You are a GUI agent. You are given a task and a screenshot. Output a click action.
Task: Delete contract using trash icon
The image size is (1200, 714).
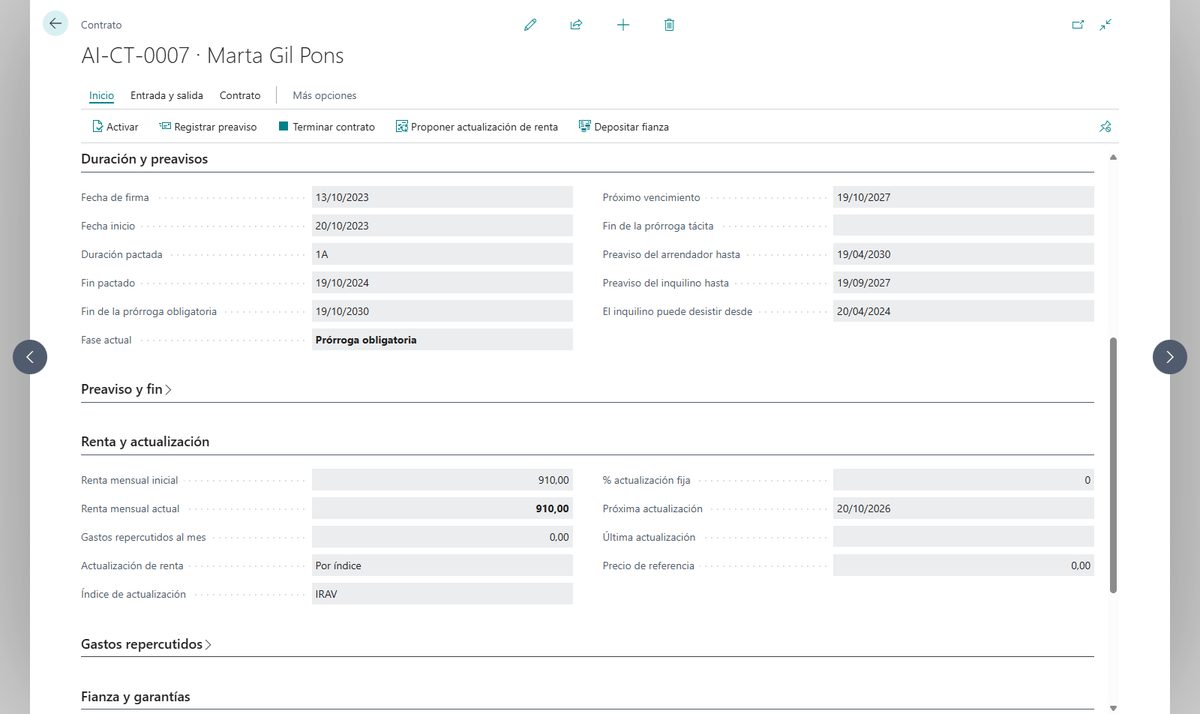pos(669,25)
